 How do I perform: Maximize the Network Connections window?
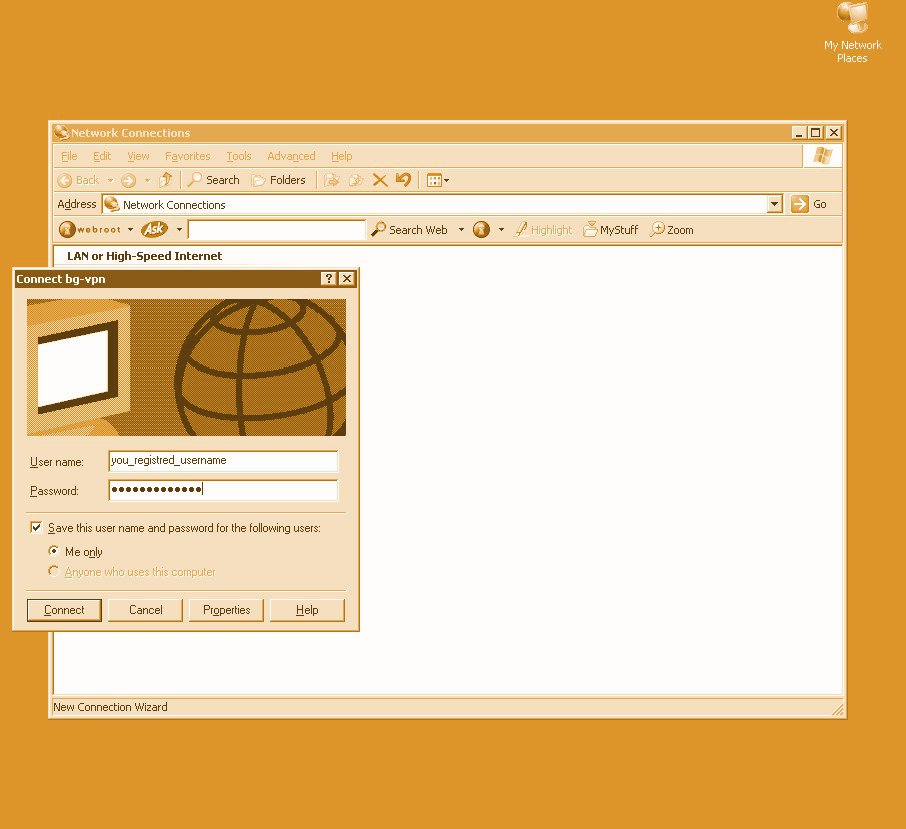tap(815, 133)
